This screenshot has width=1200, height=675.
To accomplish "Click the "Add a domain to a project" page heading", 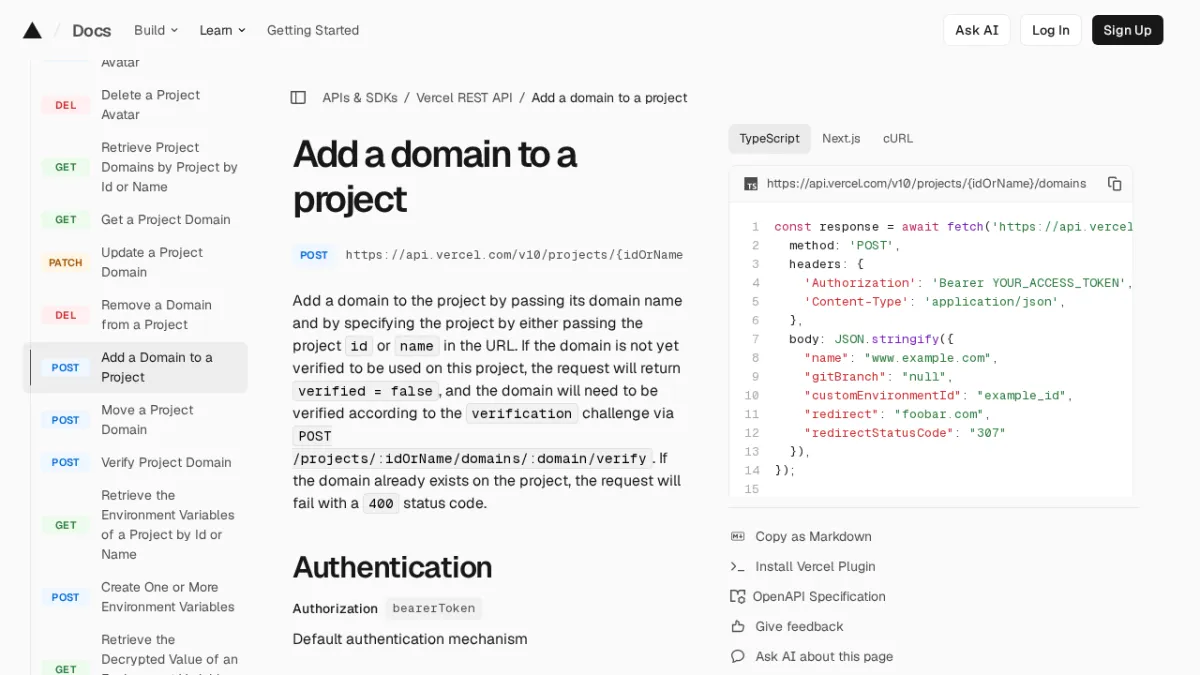I will click(x=435, y=177).
